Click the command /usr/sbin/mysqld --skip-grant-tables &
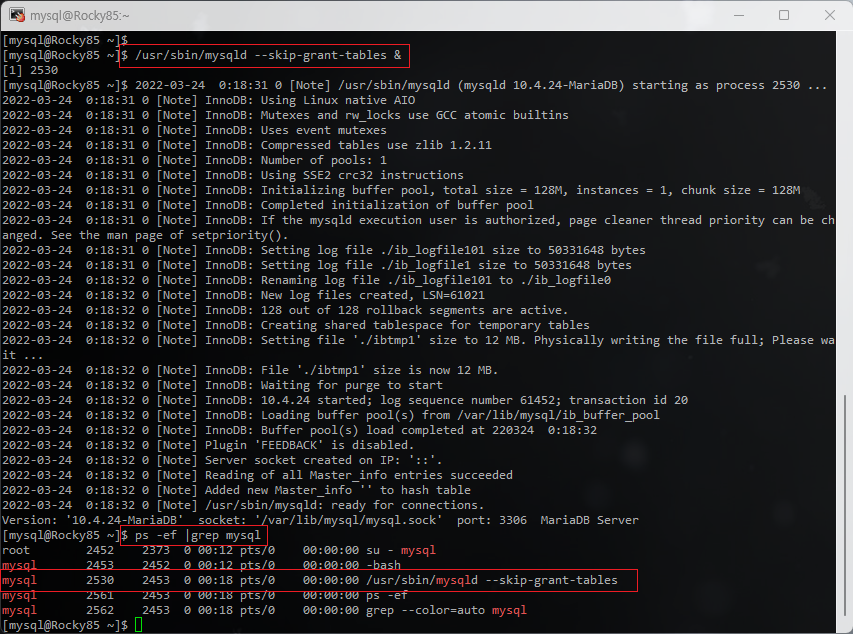Image resolution: width=853 pixels, height=634 pixels. [x=268, y=55]
